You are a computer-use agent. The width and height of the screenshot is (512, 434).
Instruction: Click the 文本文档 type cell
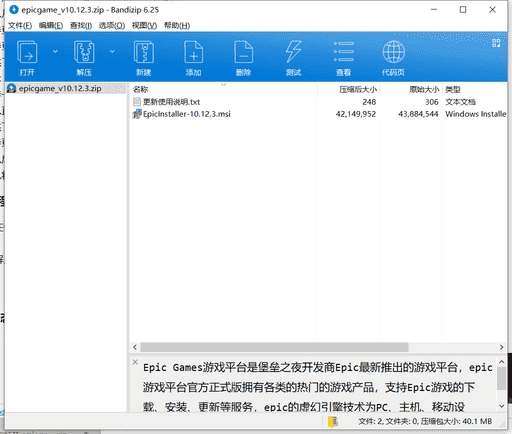coord(460,102)
